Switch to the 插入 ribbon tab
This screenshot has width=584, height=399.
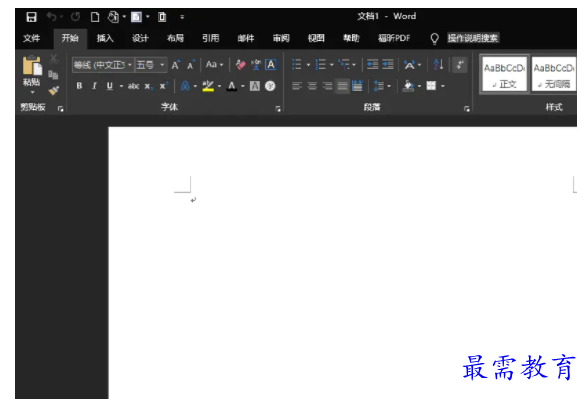coord(105,38)
